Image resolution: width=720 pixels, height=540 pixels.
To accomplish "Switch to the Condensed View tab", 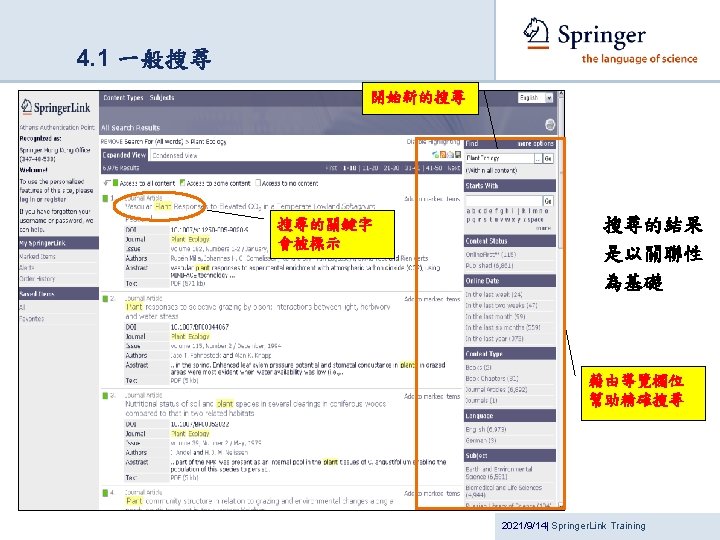I will pos(174,156).
